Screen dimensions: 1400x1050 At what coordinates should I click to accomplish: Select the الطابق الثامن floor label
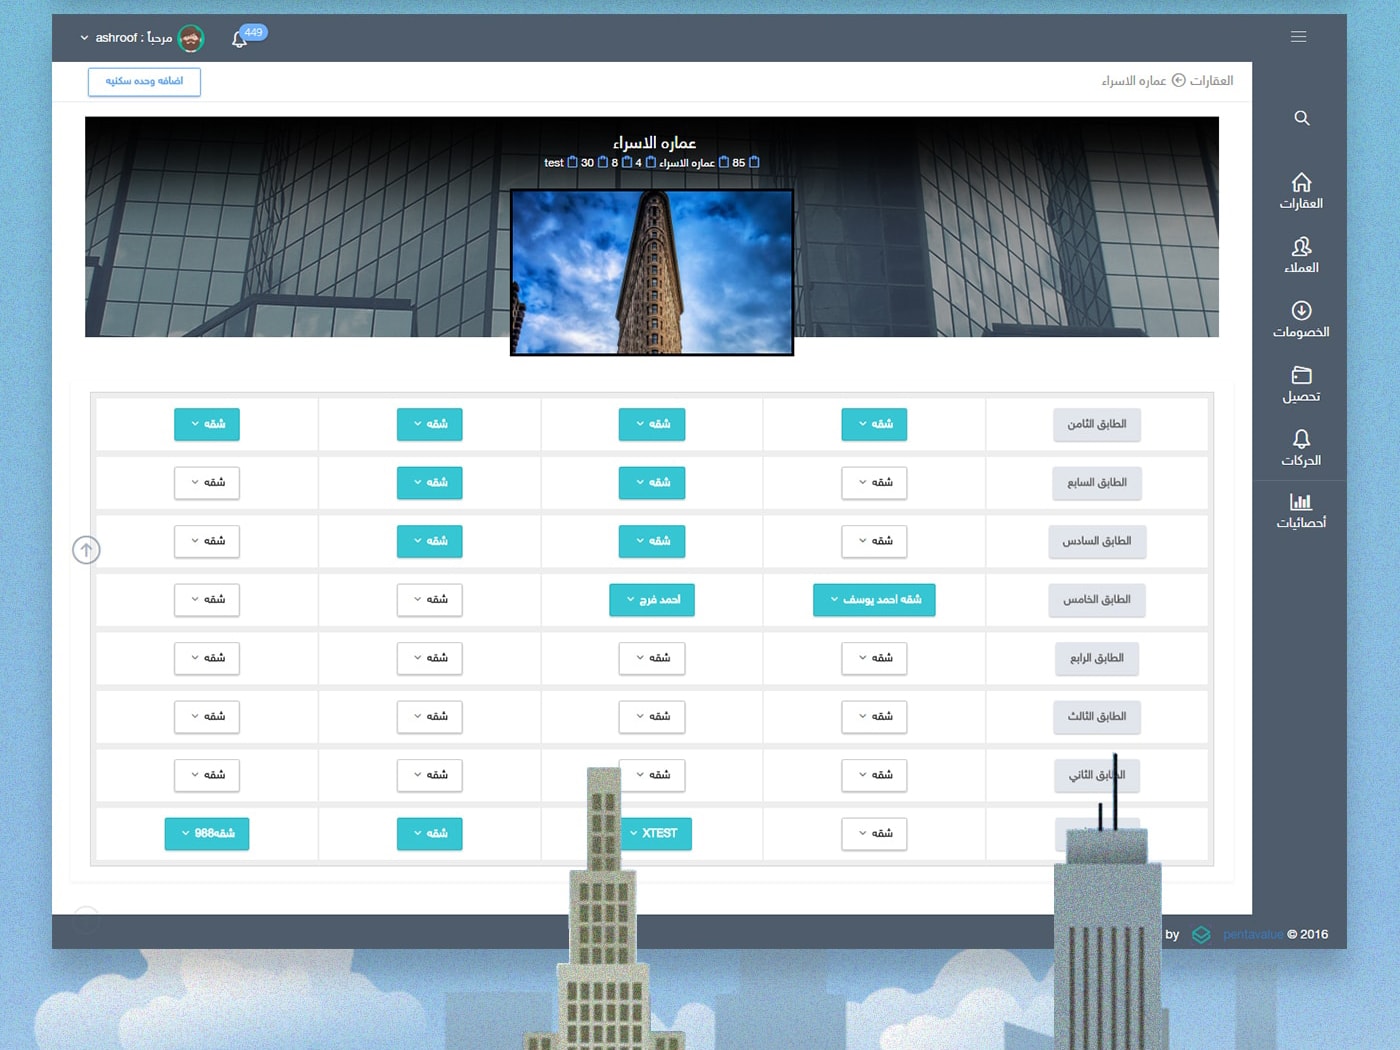point(1096,424)
